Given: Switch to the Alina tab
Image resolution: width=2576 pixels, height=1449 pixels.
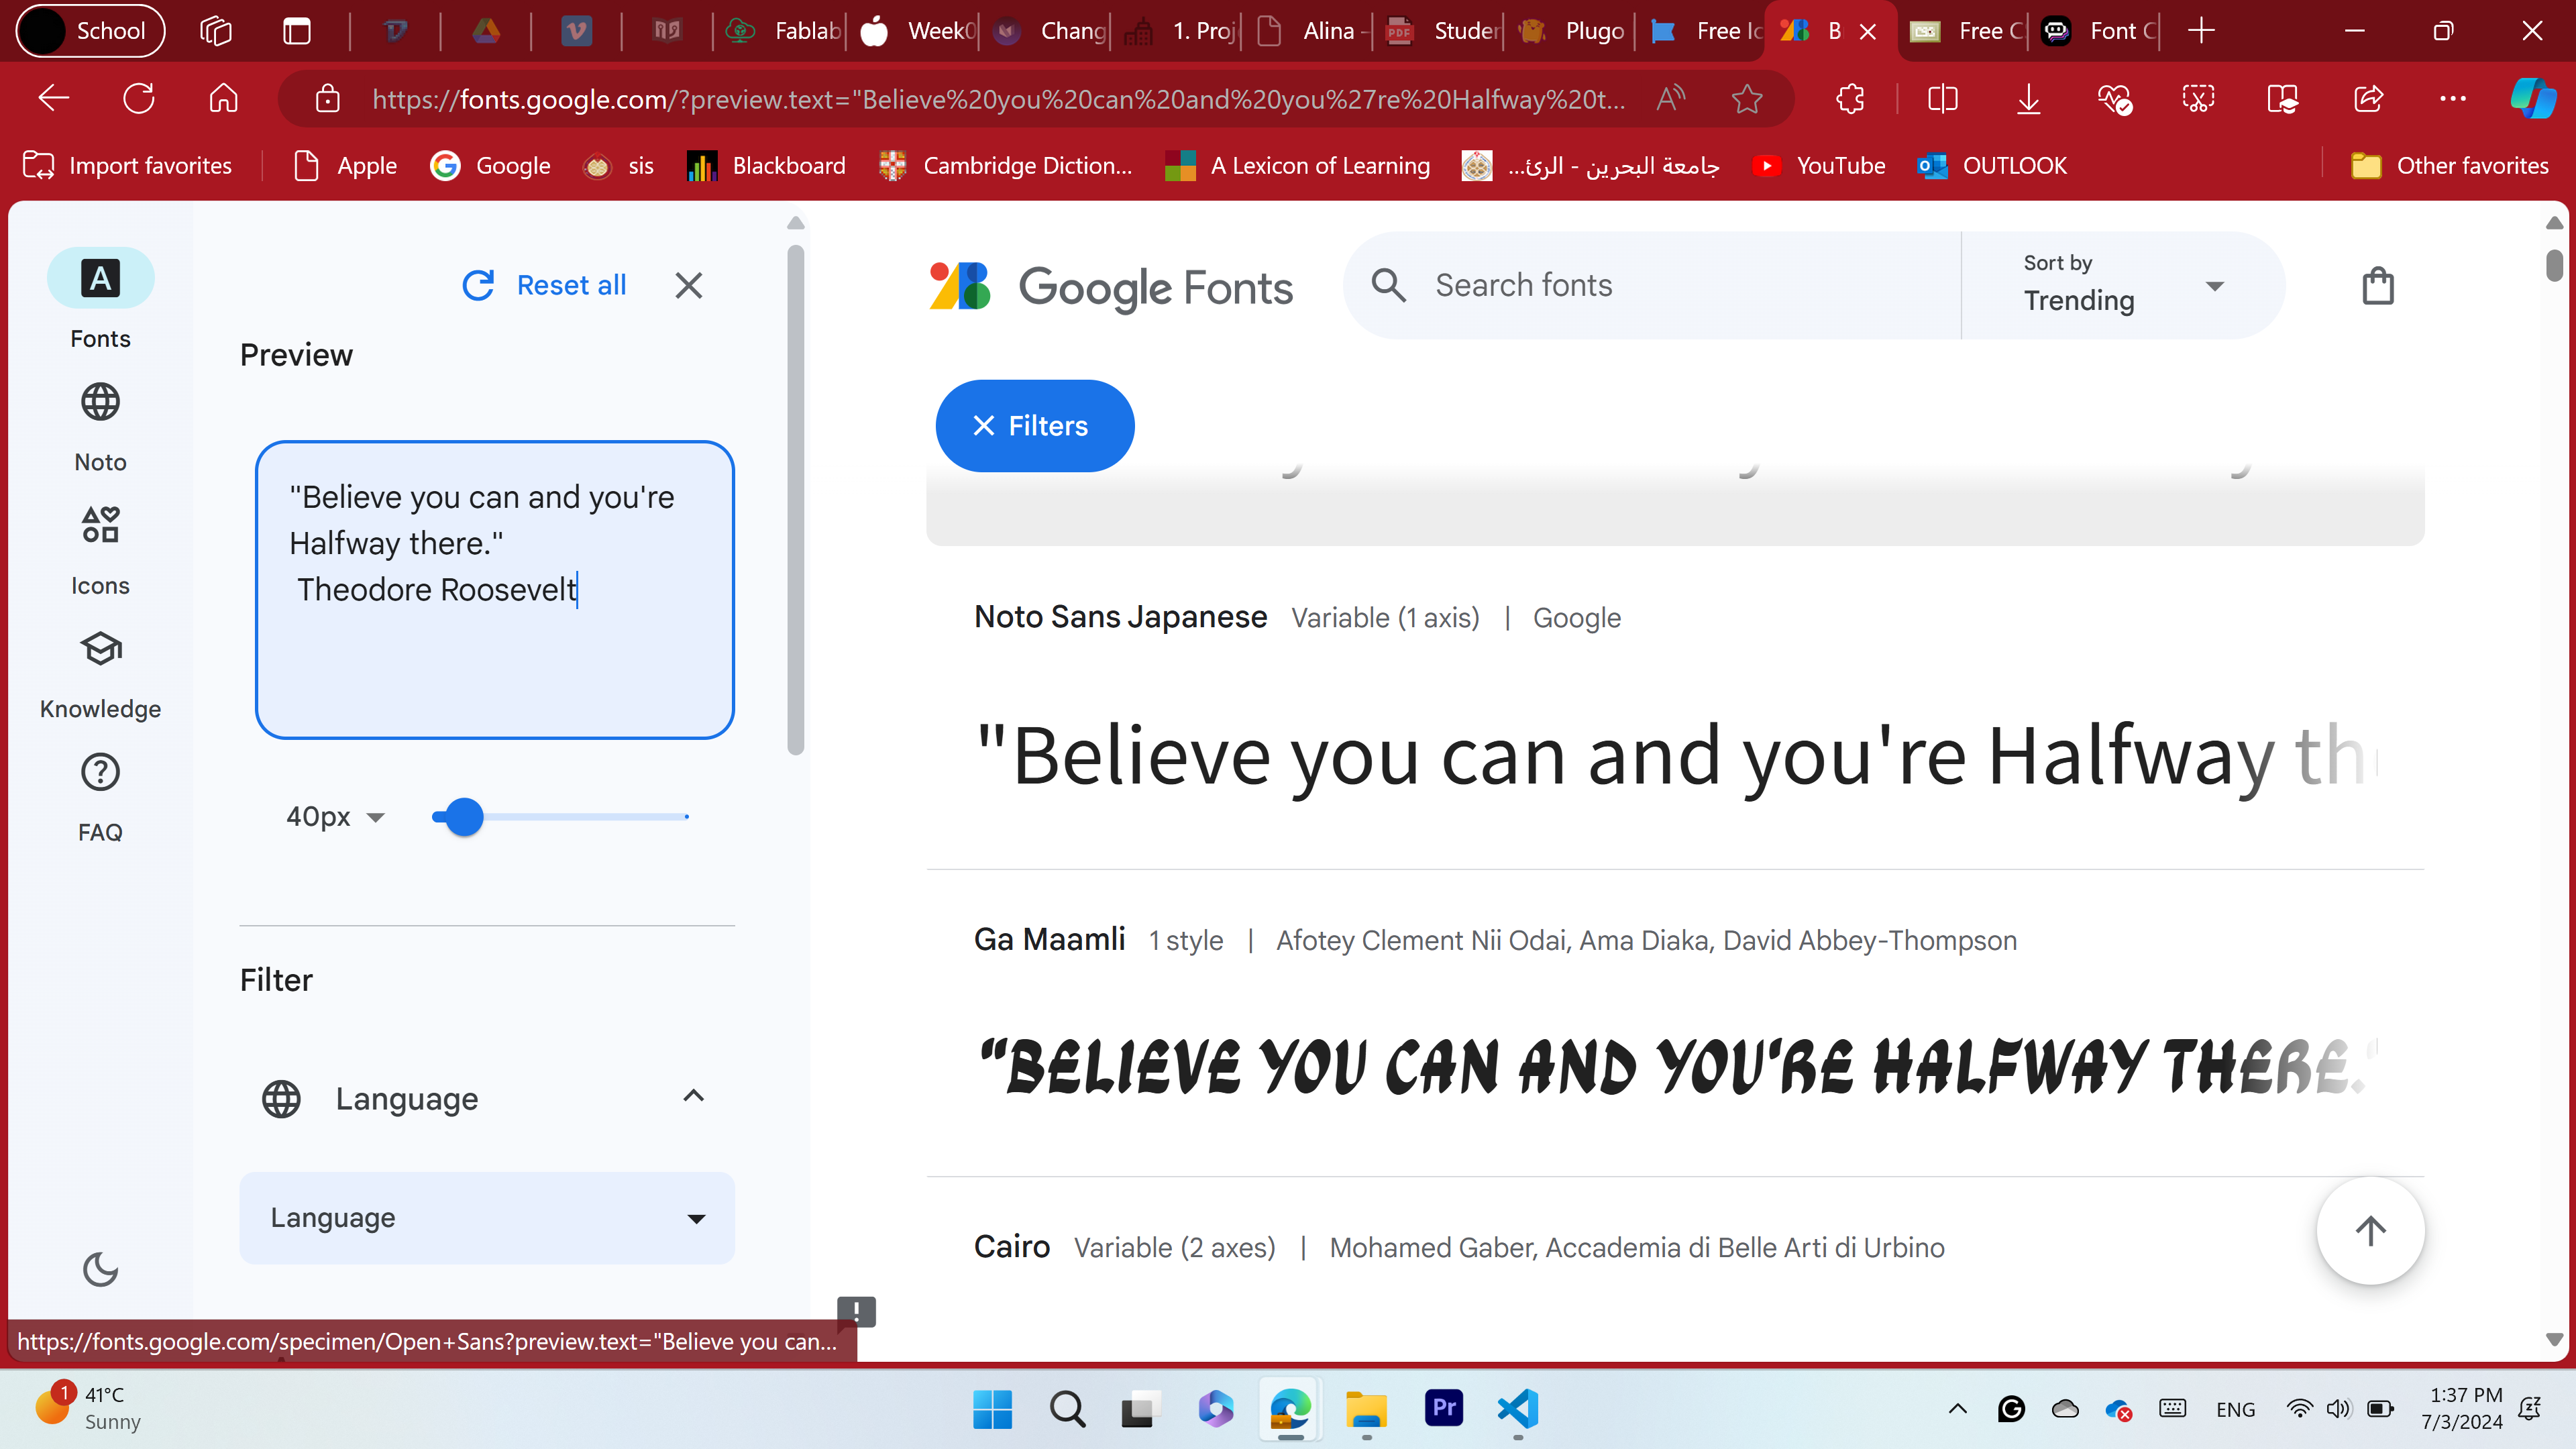Looking at the screenshot, I should click(x=1309, y=31).
